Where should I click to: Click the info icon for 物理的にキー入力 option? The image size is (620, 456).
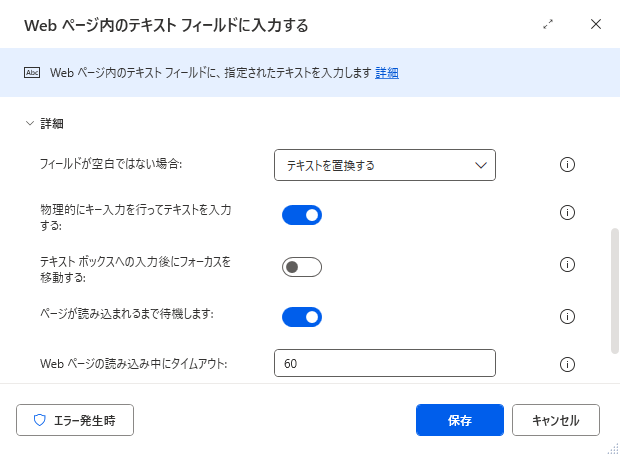[x=567, y=213]
